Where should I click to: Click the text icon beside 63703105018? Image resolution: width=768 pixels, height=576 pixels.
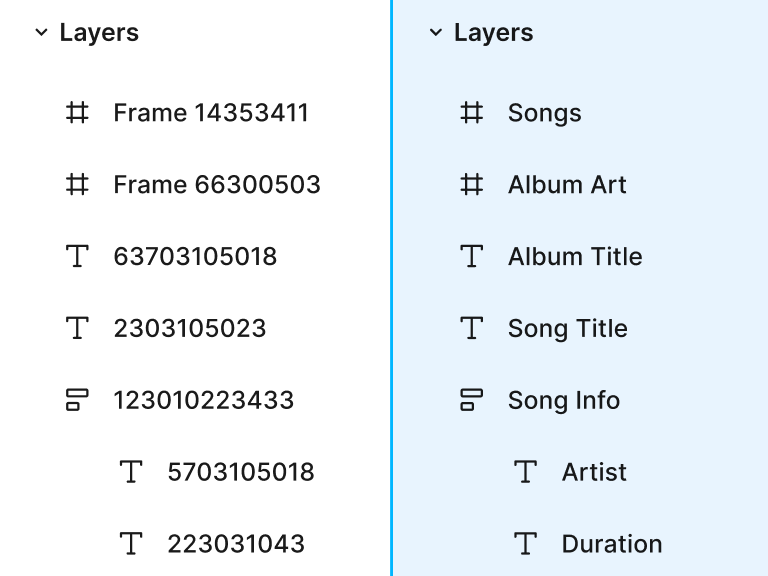click(77, 256)
